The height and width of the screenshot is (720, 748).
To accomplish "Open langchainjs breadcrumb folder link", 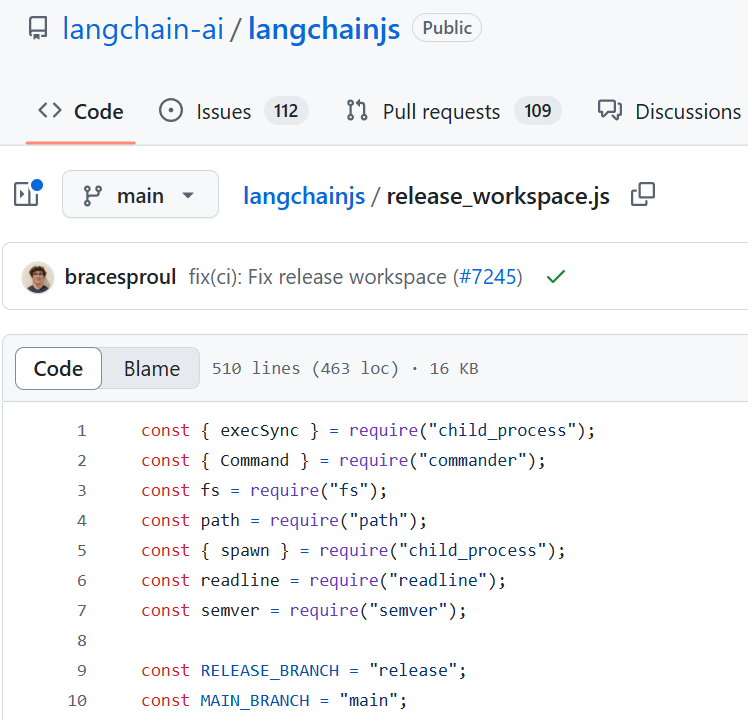I will point(304,196).
